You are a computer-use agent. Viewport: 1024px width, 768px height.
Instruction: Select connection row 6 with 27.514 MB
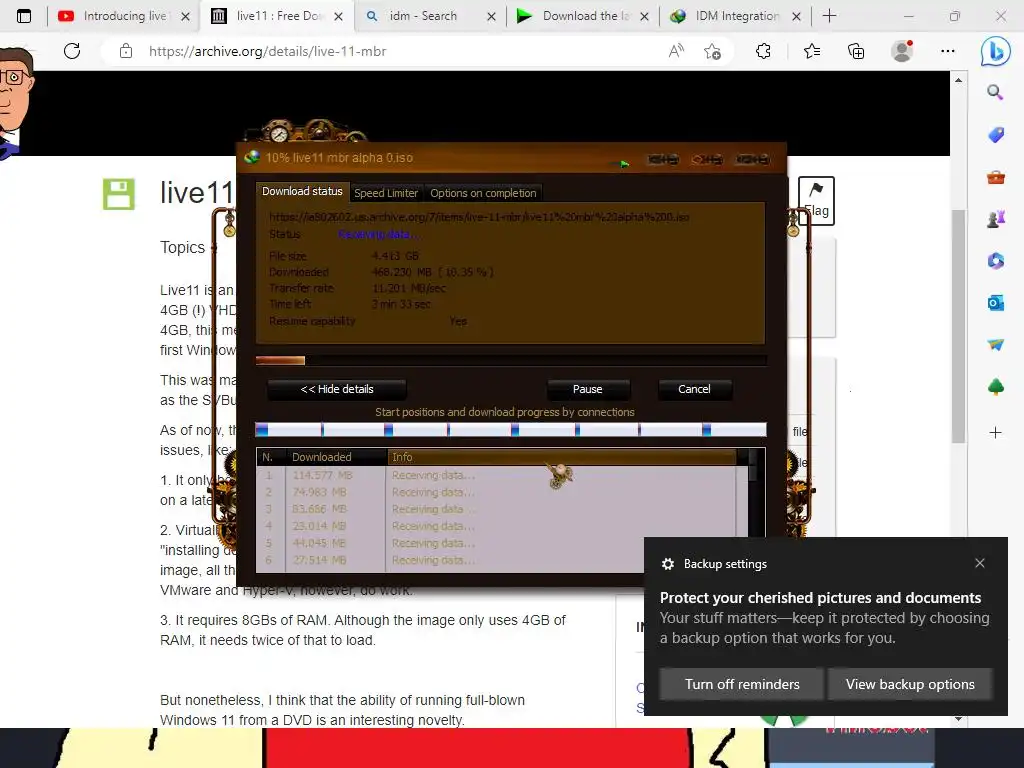coord(502,560)
